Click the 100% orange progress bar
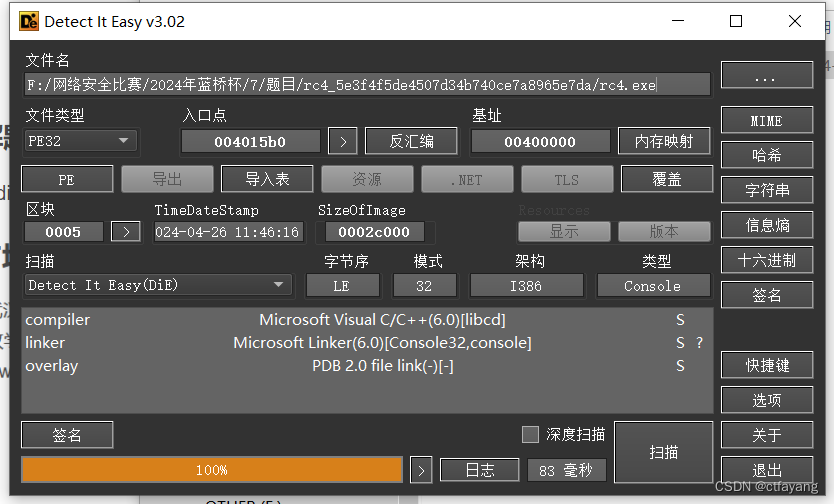The width and height of the screenshot is (834, 504). pyautogui.click(x=211, y=470)
